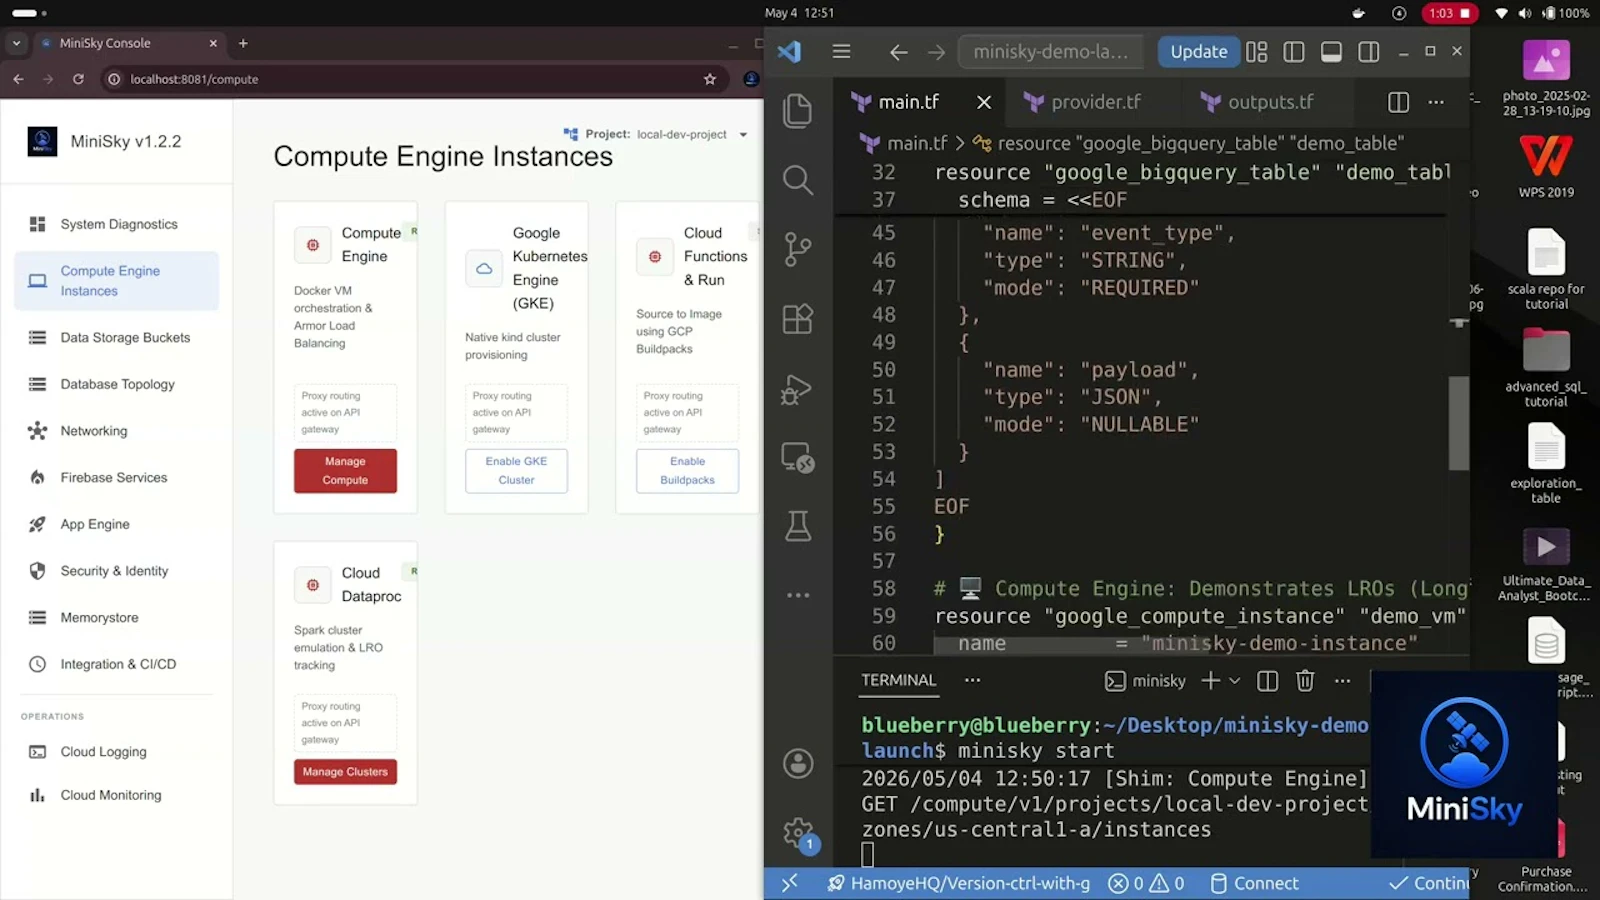This screenshot has height=900, width=1600.
Task: Click the Enable GKE Cluster button
Action: click(x=516, y=471)
